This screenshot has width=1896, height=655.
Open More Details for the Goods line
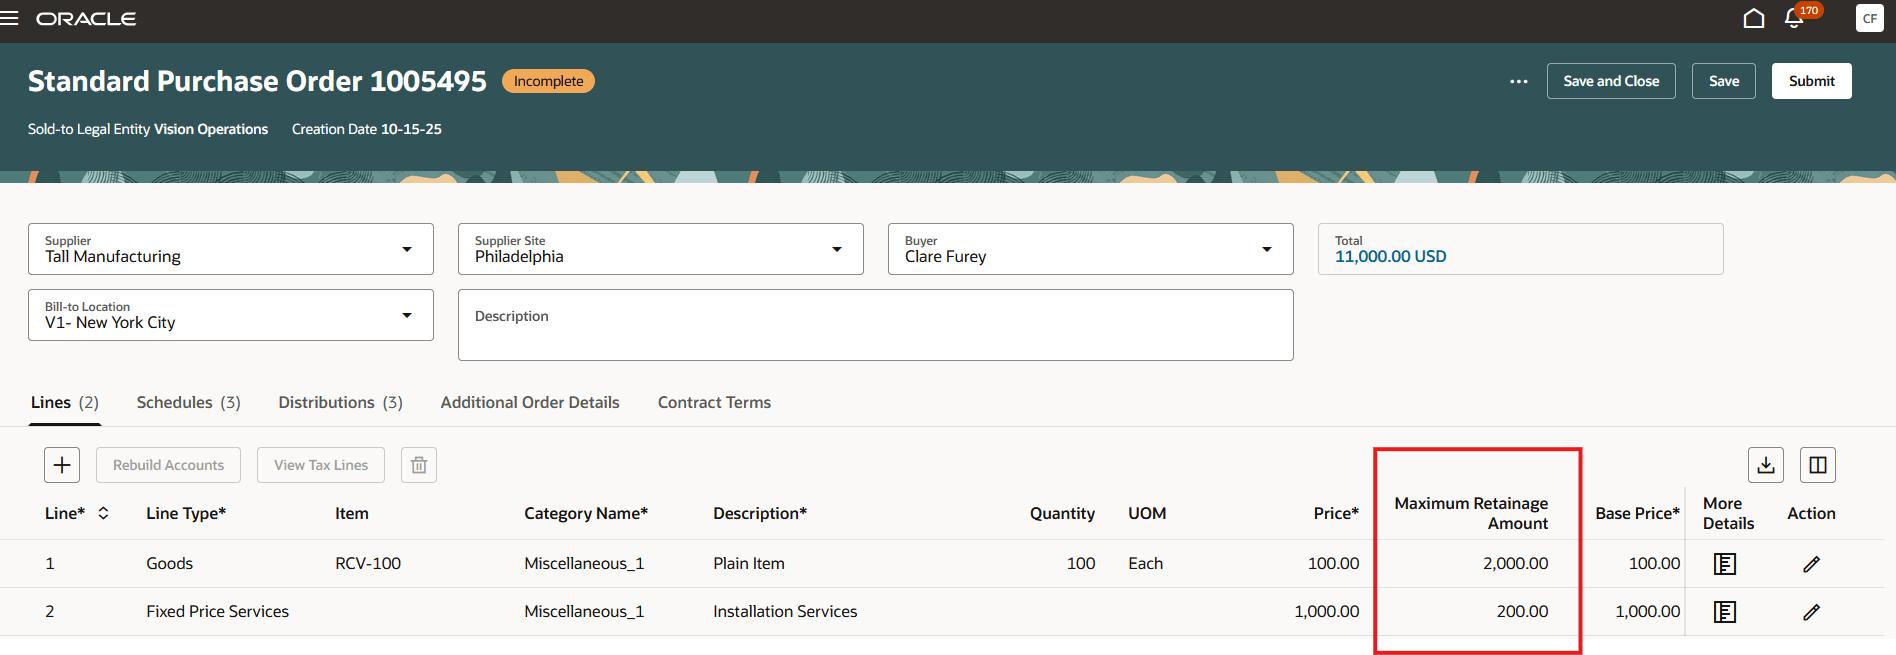coord(1725,564)
